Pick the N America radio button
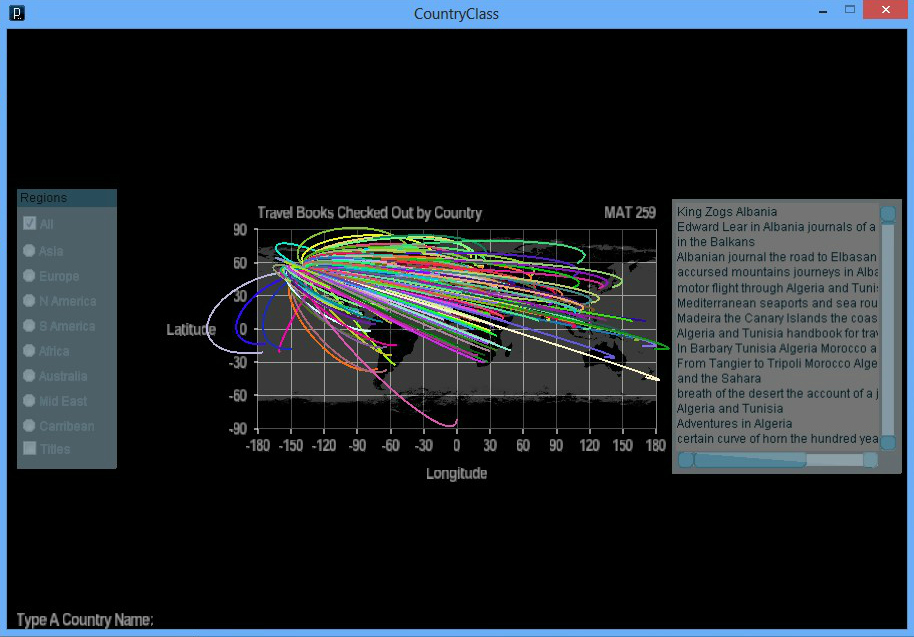Screen dimensions: 914x637 [30, 301]
